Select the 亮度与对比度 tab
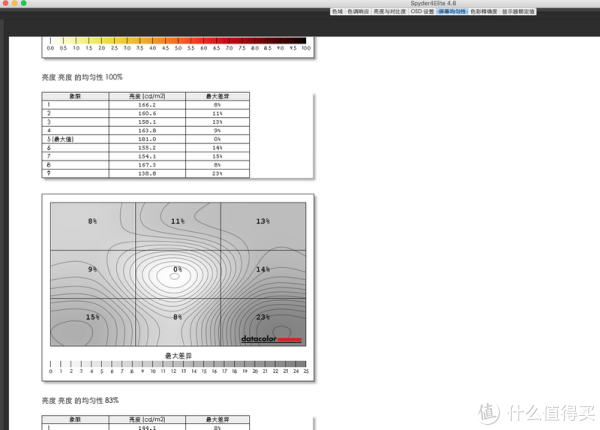The height and width of the screenshot is (430, 600). tap(390, 11)
